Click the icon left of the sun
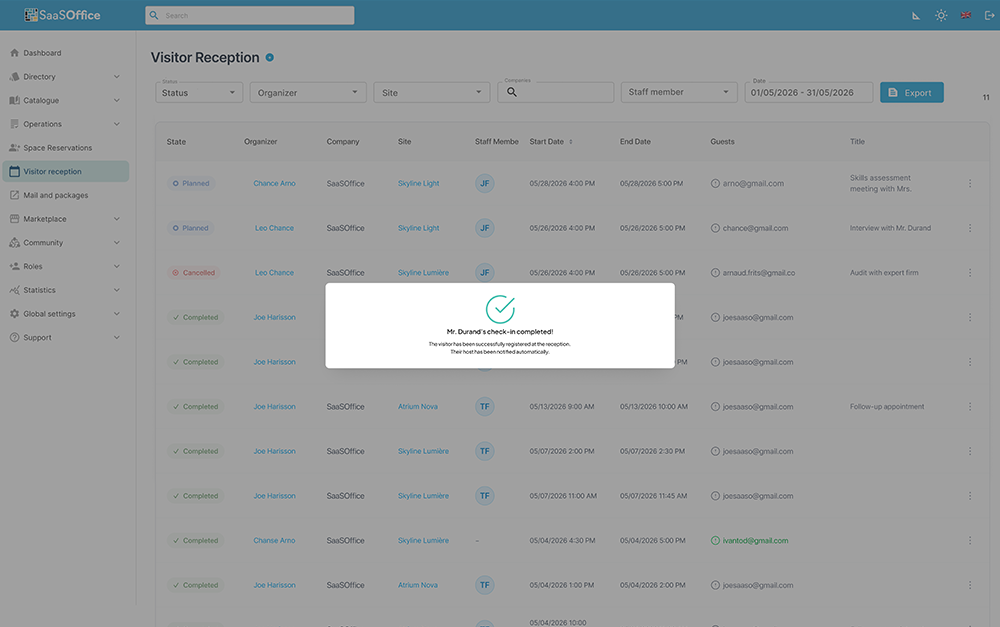Viewport: 1000px width, 627px height. click(916, 16)
